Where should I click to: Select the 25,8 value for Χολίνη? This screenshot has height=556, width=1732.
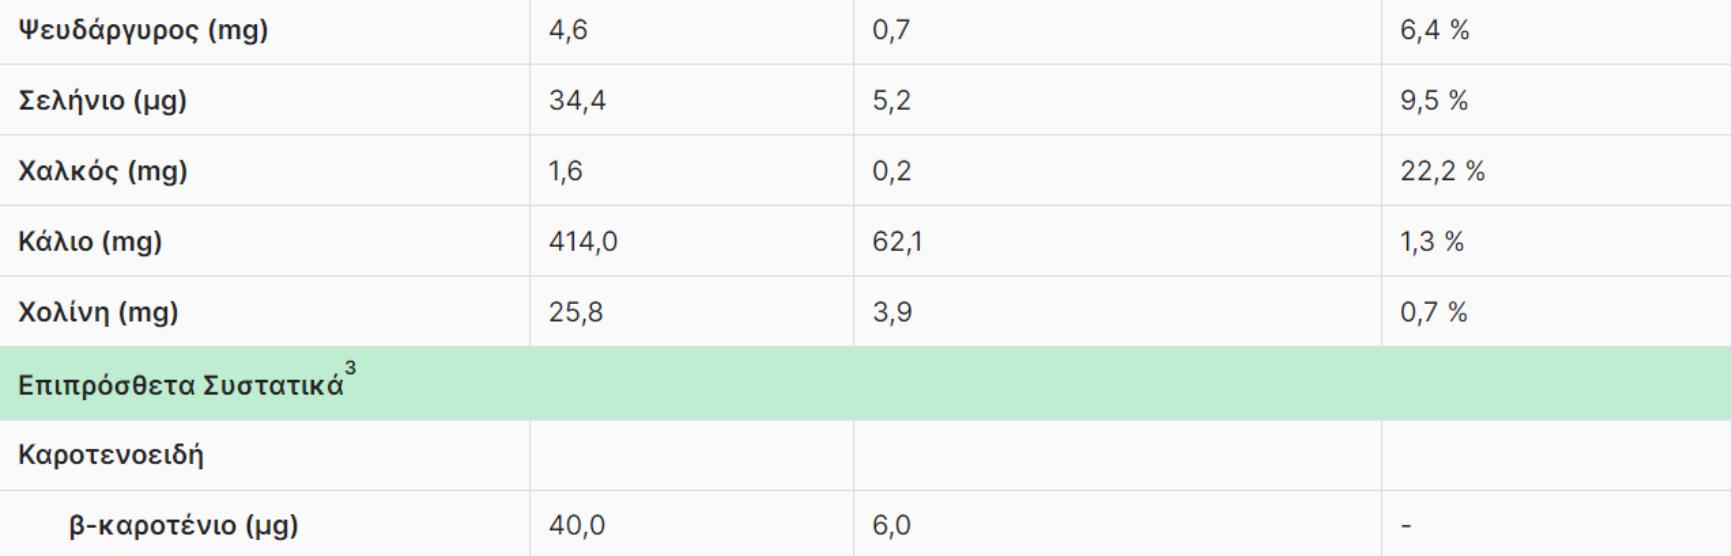576,312
